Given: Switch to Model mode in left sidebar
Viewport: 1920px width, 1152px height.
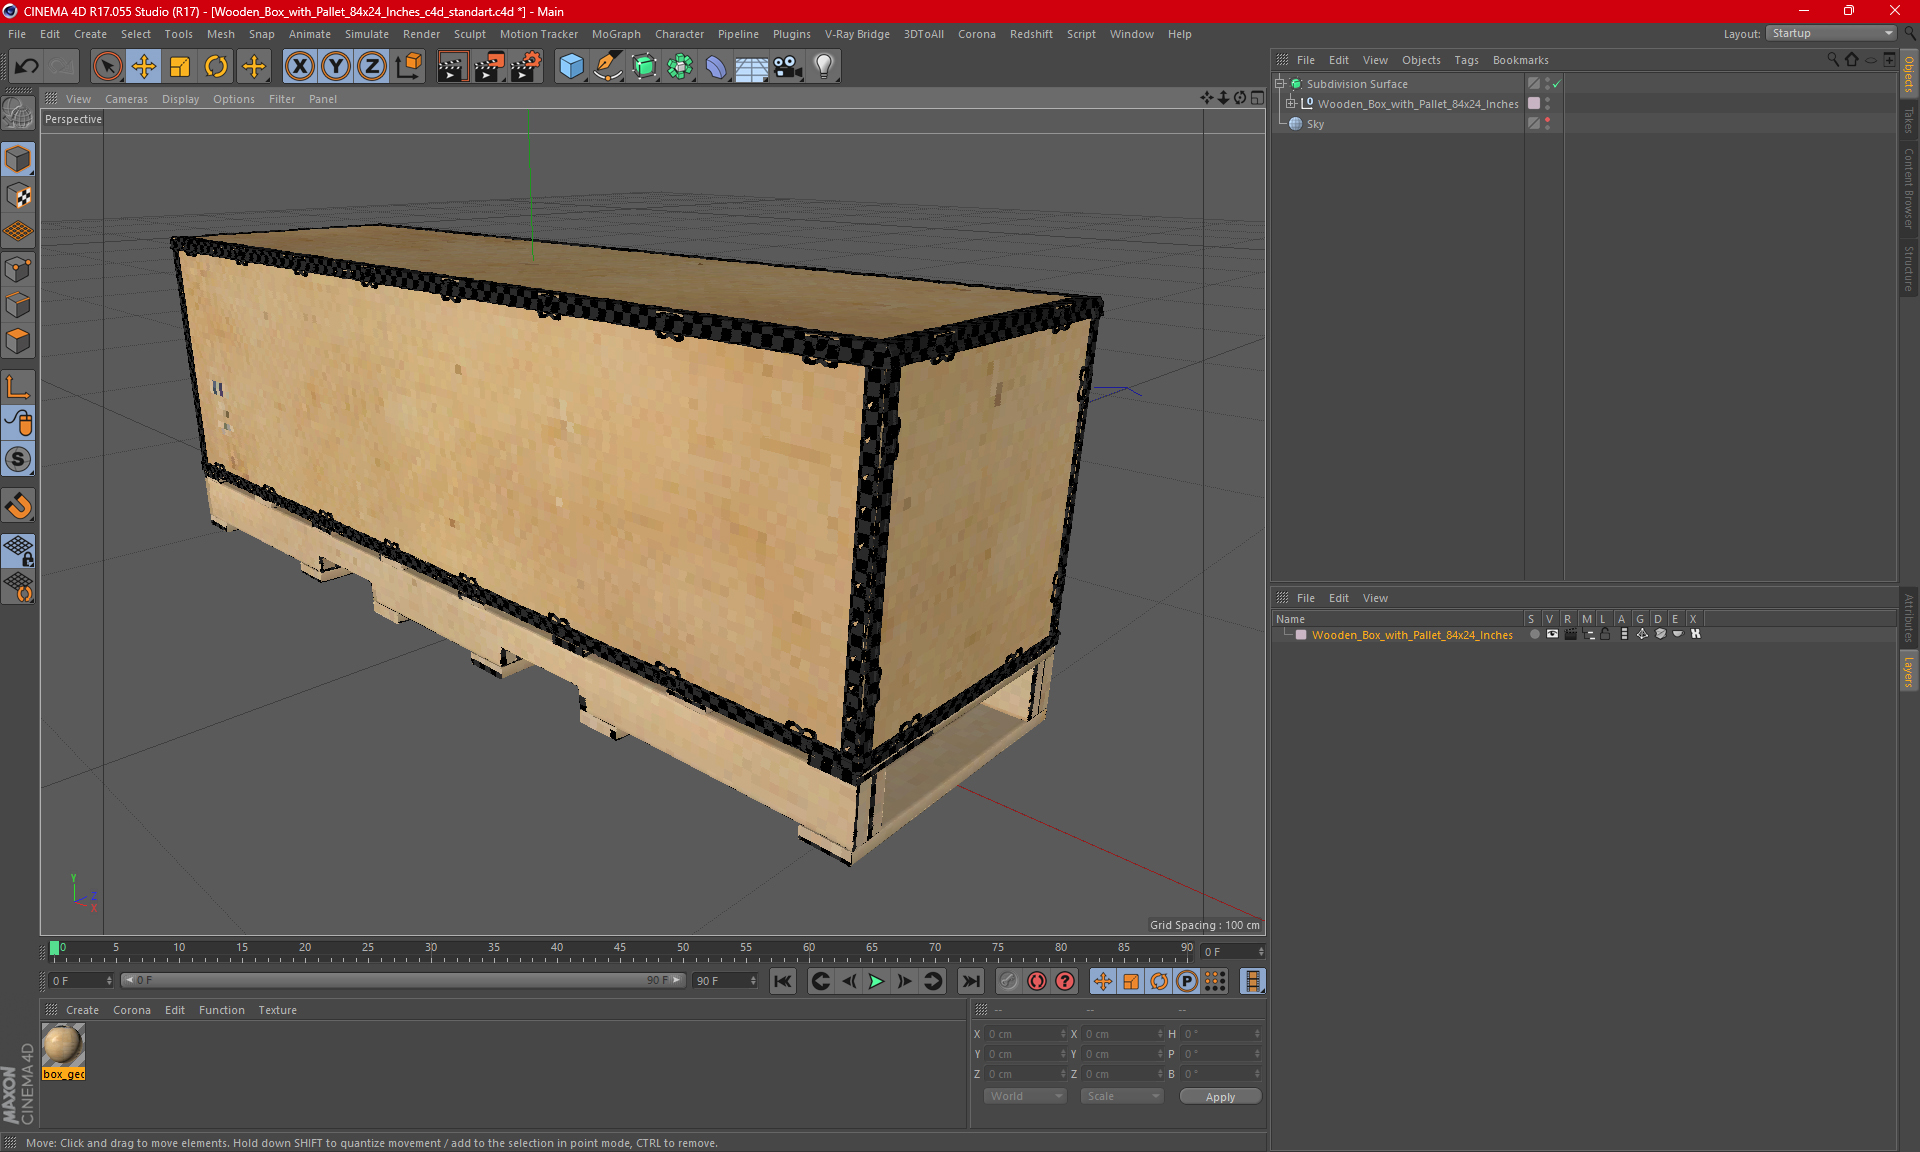Looking at the screenshot, I should pos(18,160).
